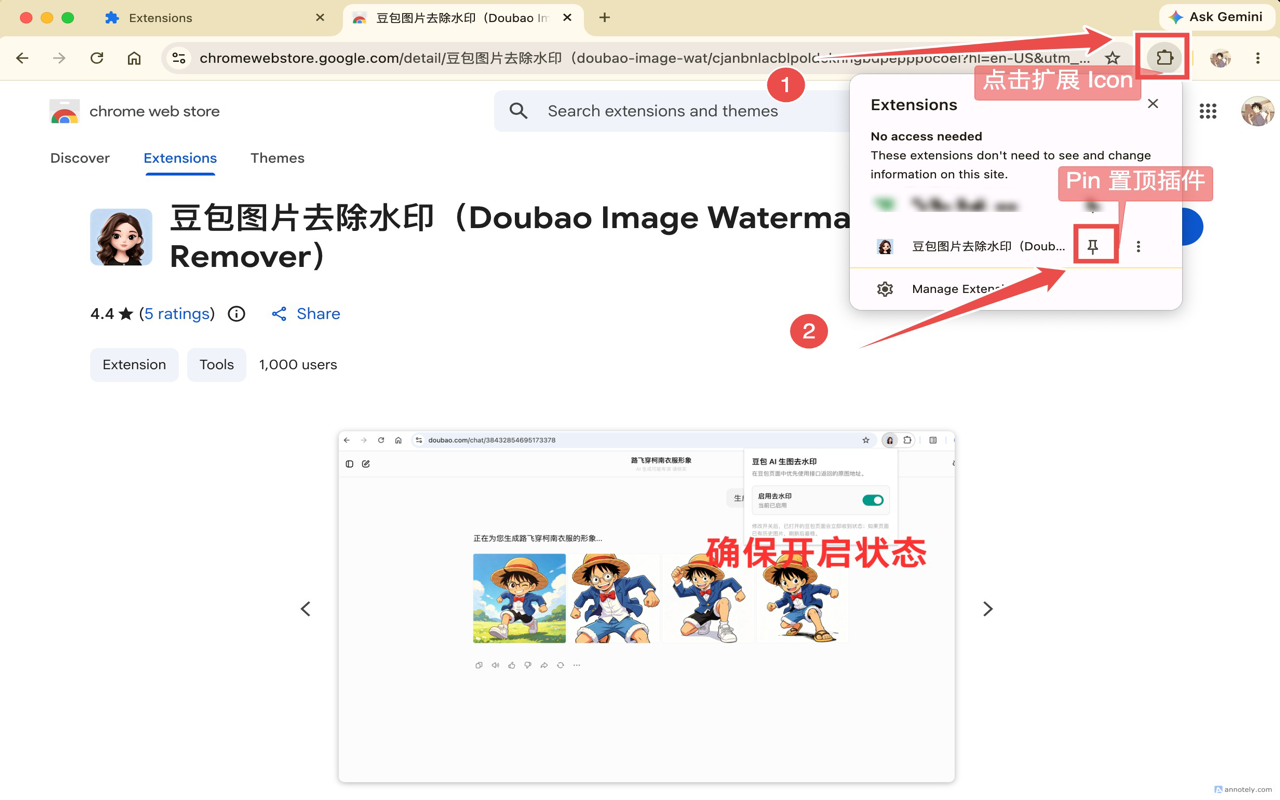Image resolution: width=1280 pixels, height=800 pixels.
Task: Show the next screenshot with right arrow
Action: (988, 609)
